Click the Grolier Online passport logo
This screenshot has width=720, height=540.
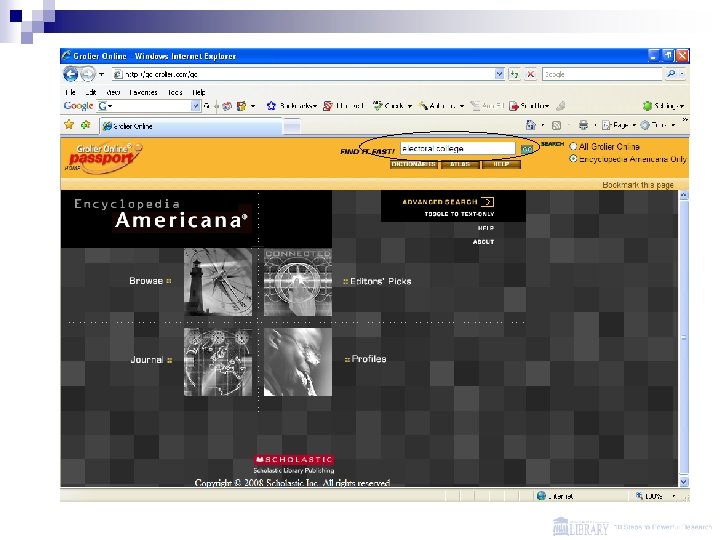click(x=104, y=158)
